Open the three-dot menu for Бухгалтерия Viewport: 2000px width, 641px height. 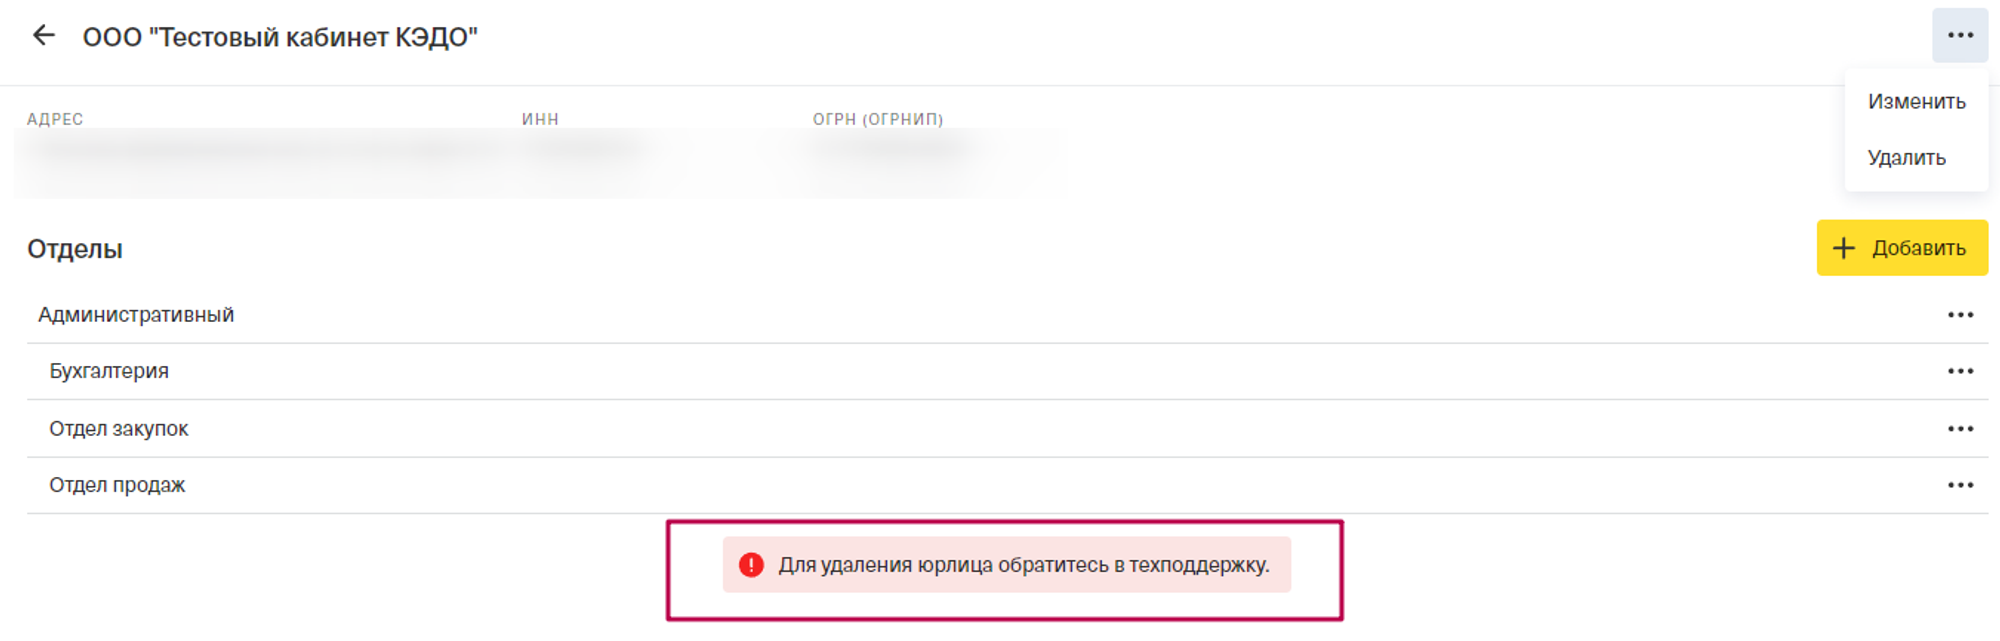[x=1959, y=371]
